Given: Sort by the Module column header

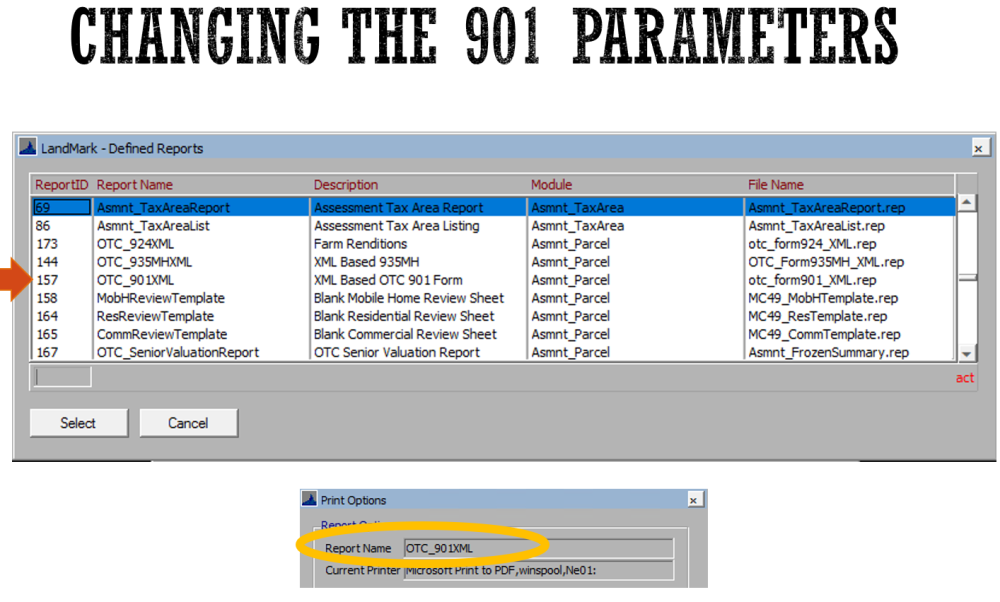Looking at the screenshot, I should (x=550, y=185).
